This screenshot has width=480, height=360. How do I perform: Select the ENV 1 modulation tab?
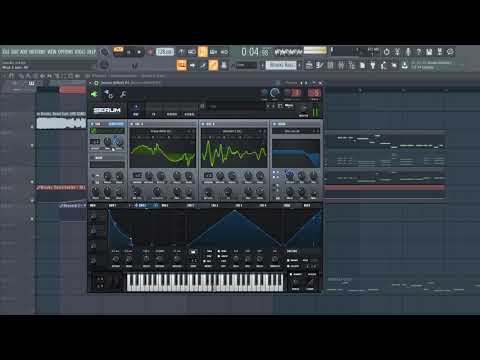pos(112,206)
